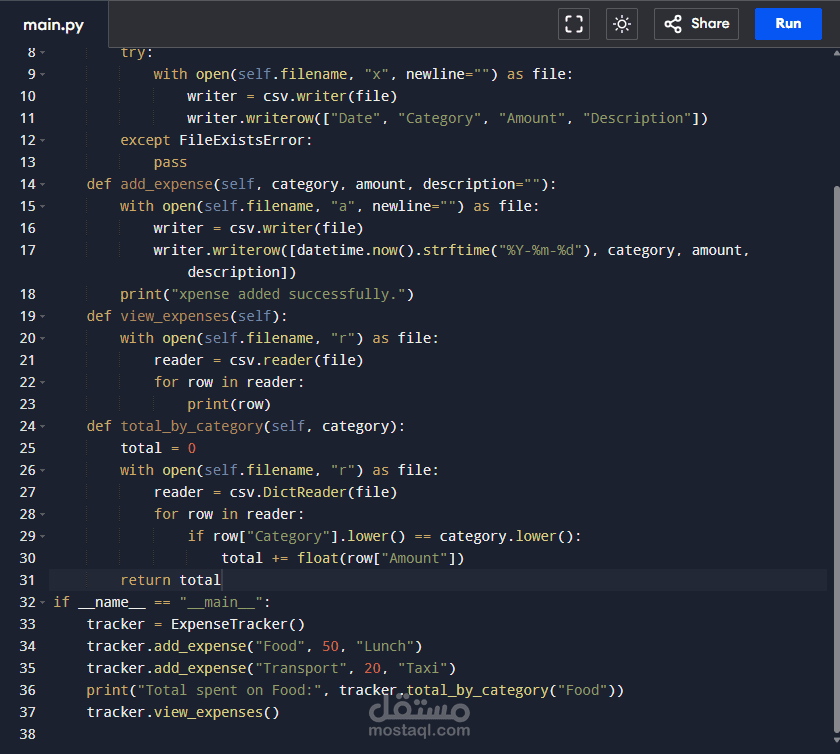This screenshot has height=754, width=840.
Task: Click "tracker.view_expenses()" on line 37
Action: [183, 712]
